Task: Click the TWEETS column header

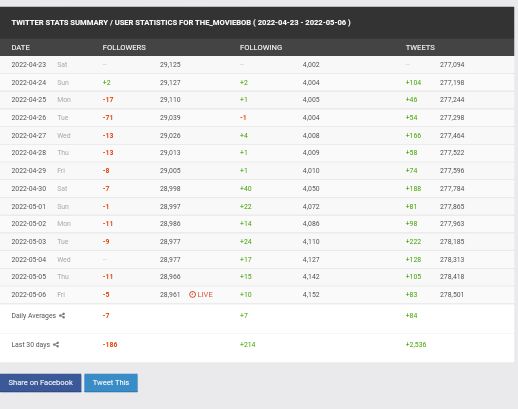Action: [x=420, y=48]
